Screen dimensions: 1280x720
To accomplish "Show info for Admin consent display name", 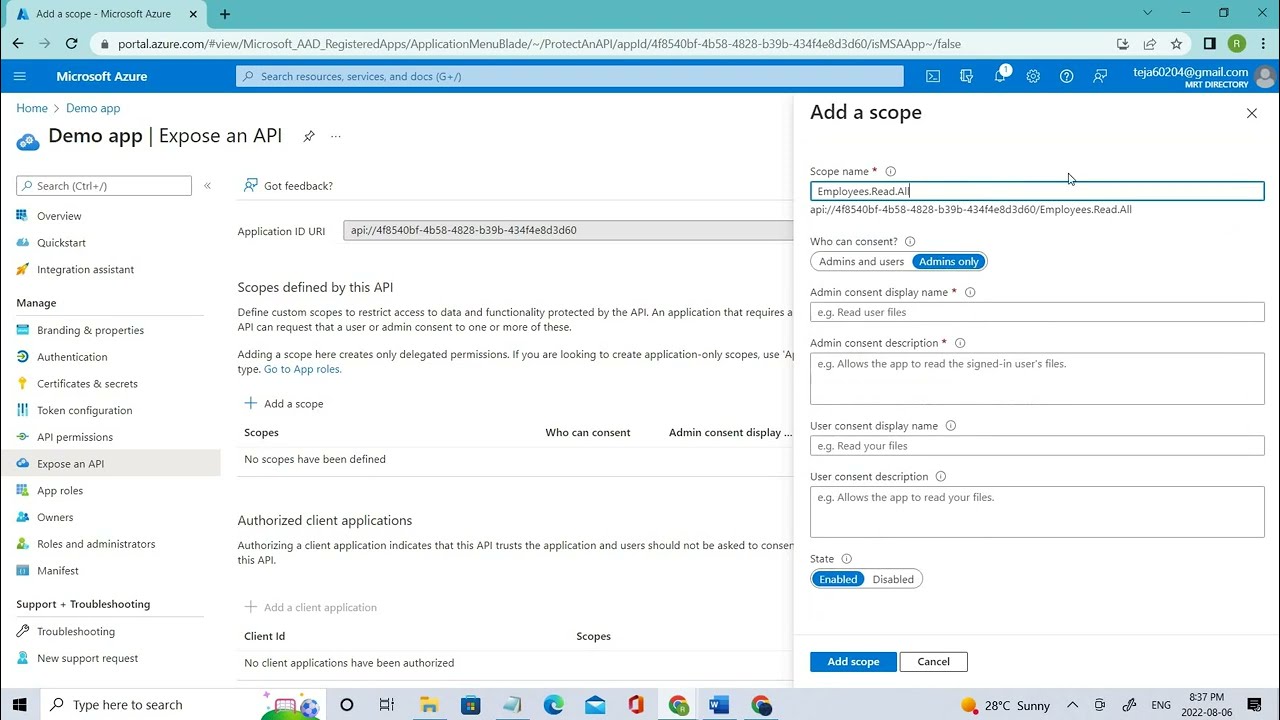I will (970, 292).
